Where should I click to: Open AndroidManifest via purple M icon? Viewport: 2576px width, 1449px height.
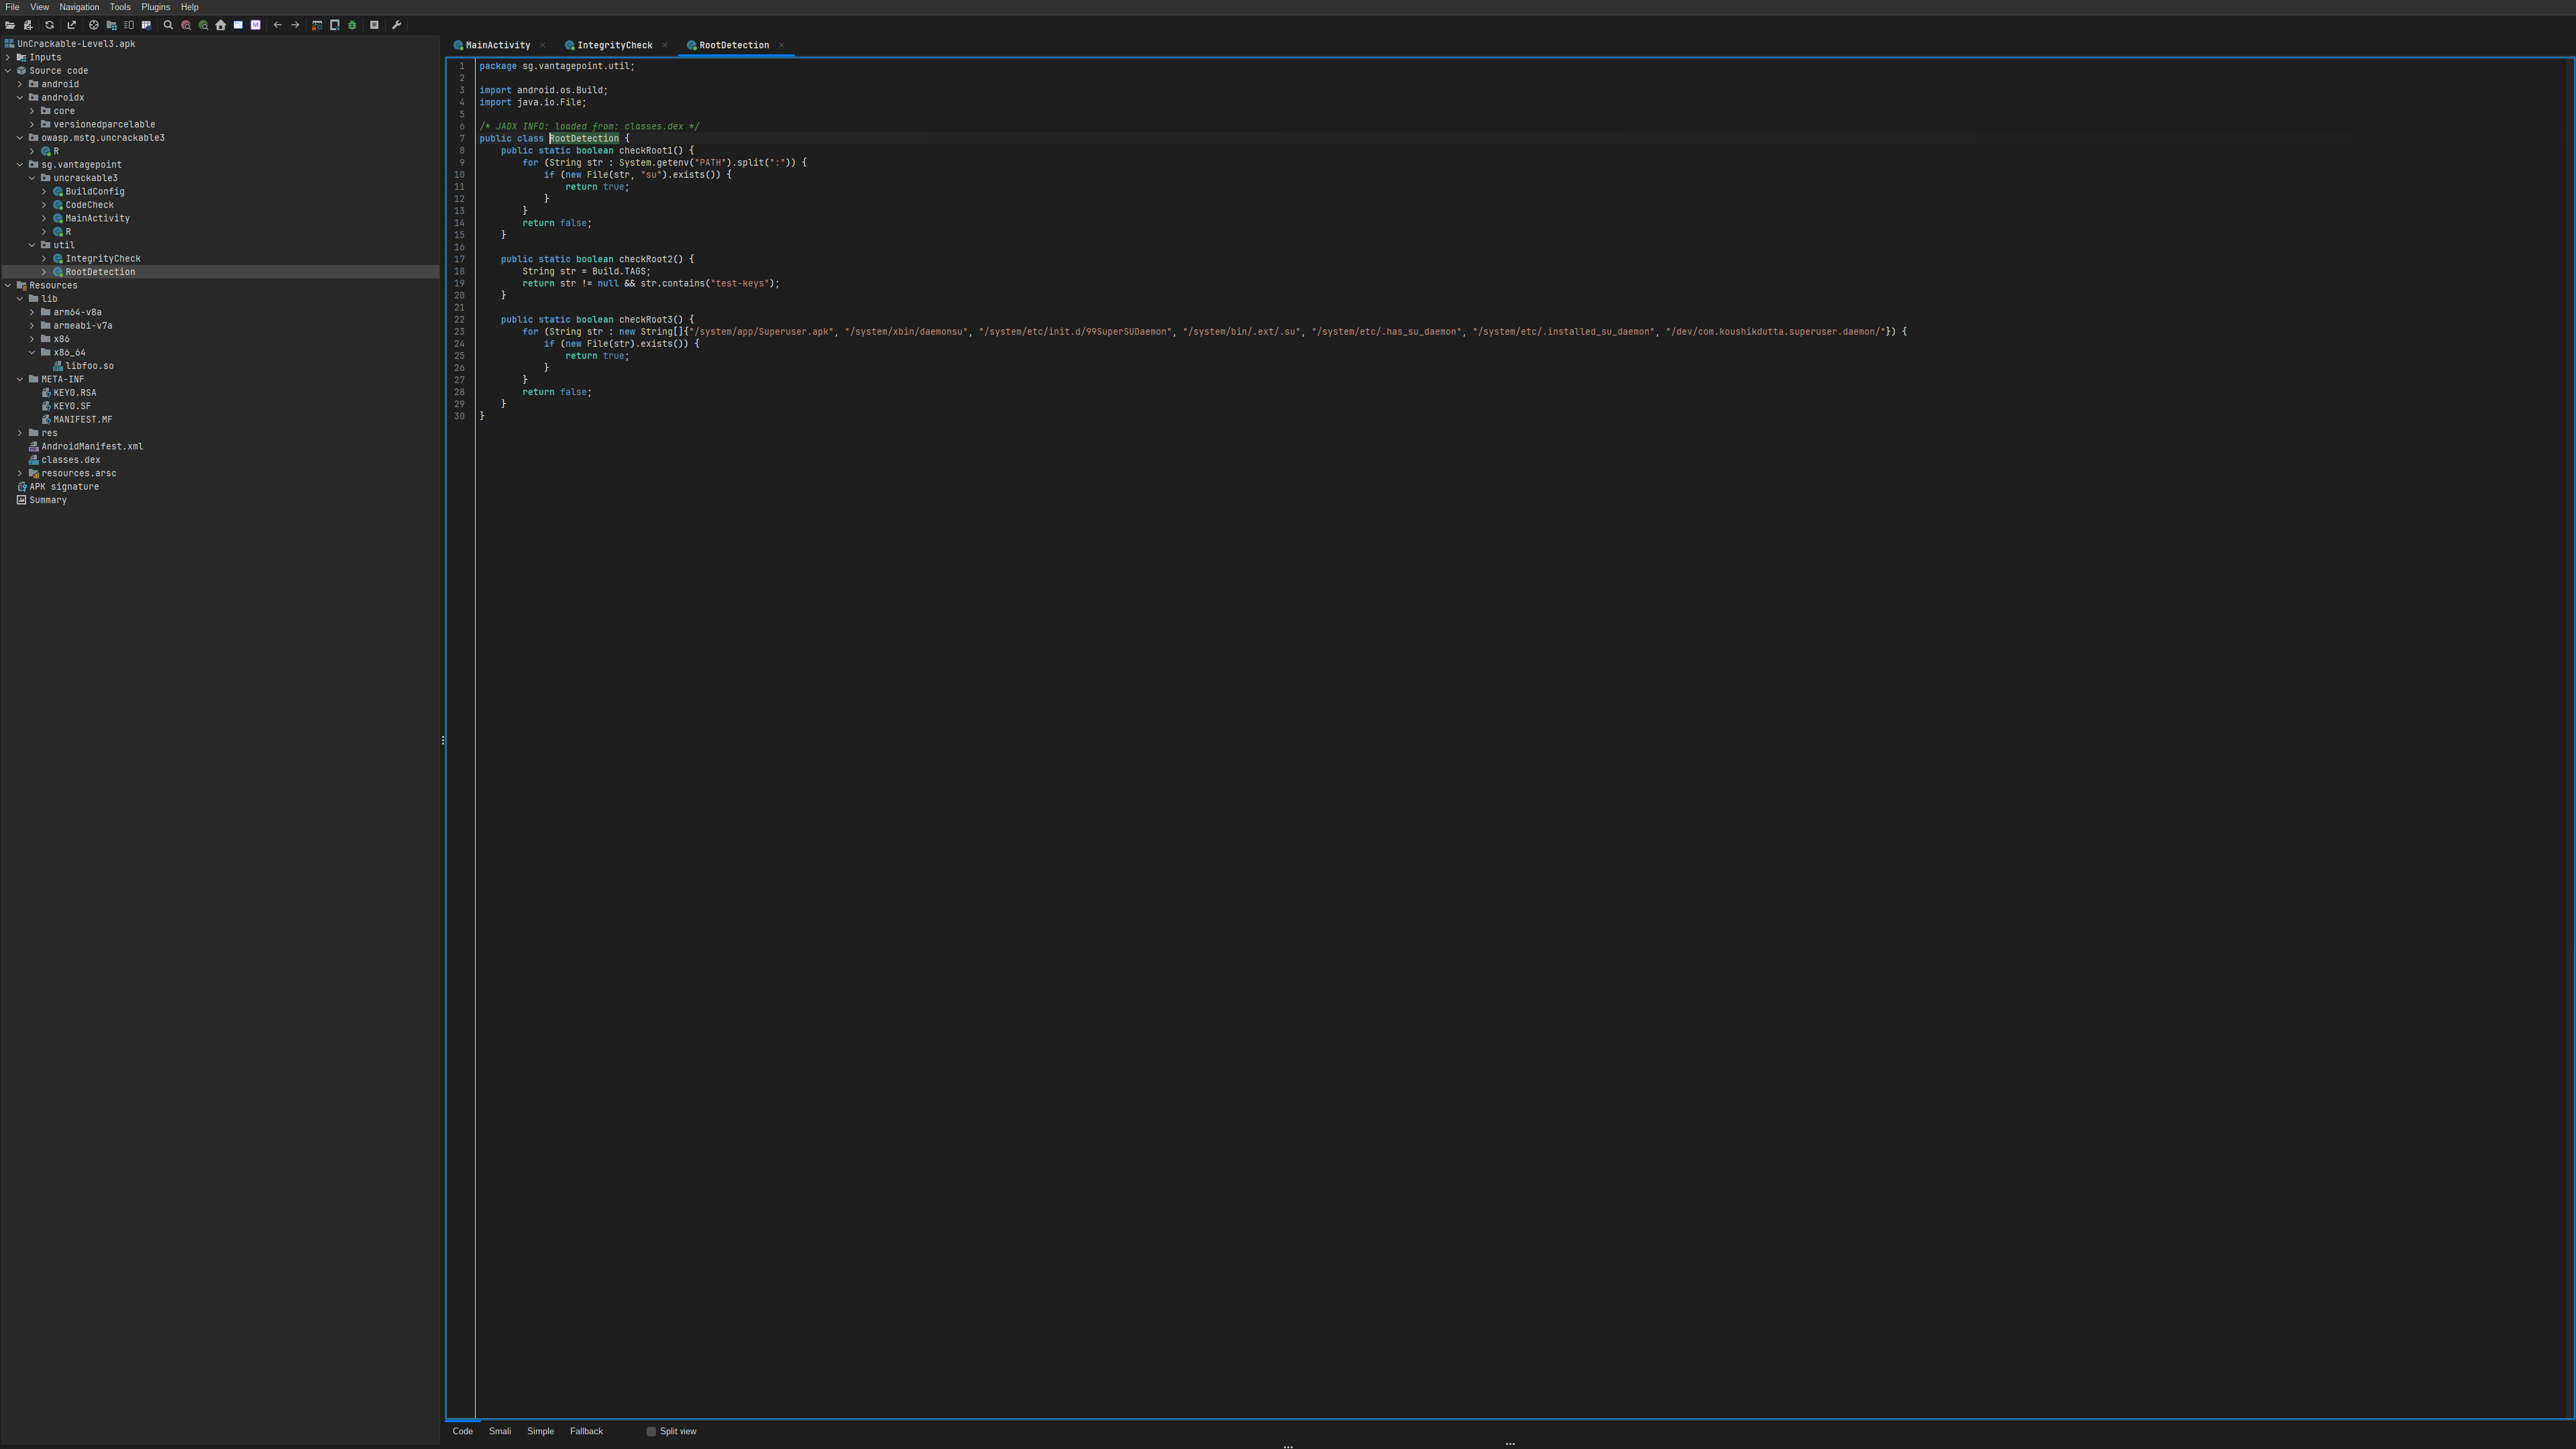coord(256,25)
